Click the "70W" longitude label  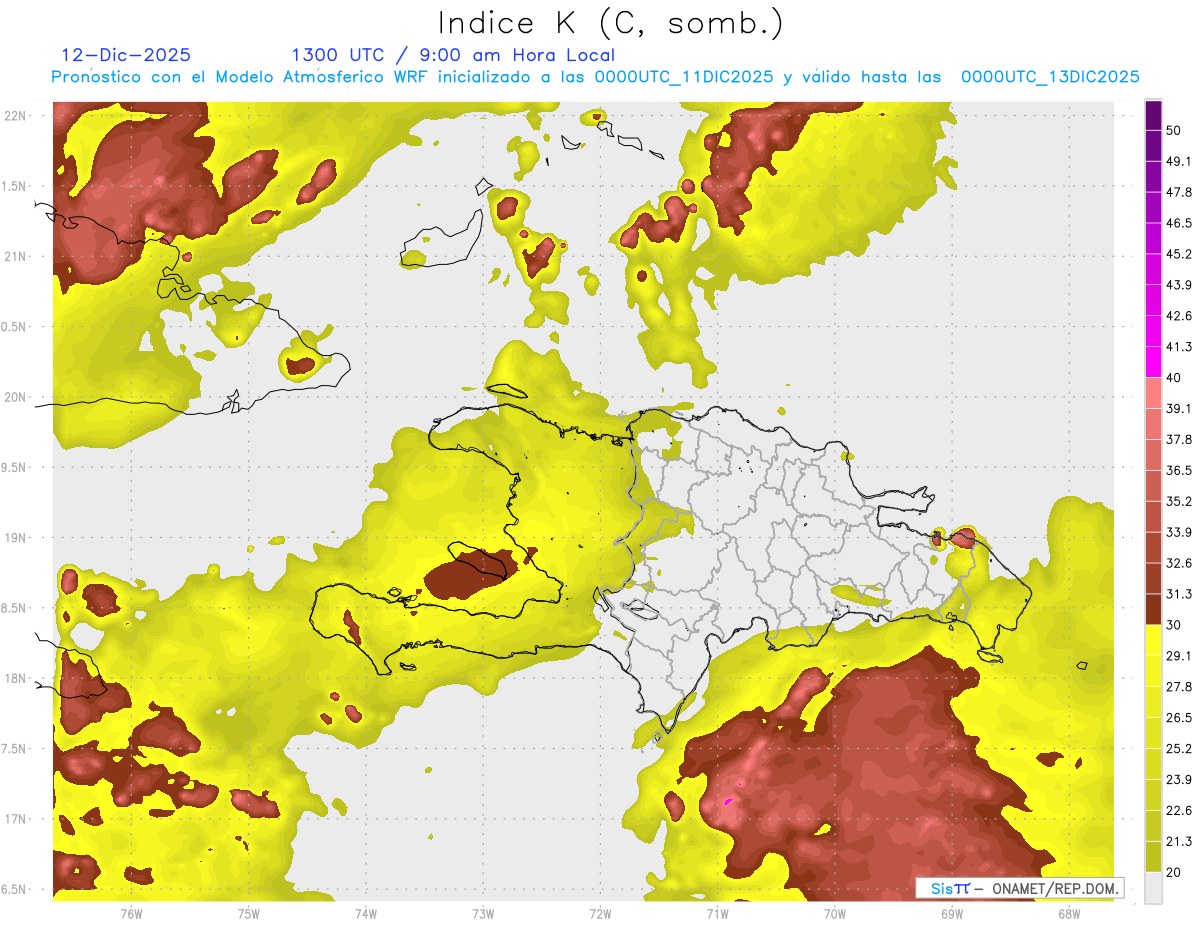click(x=835, y=914)
